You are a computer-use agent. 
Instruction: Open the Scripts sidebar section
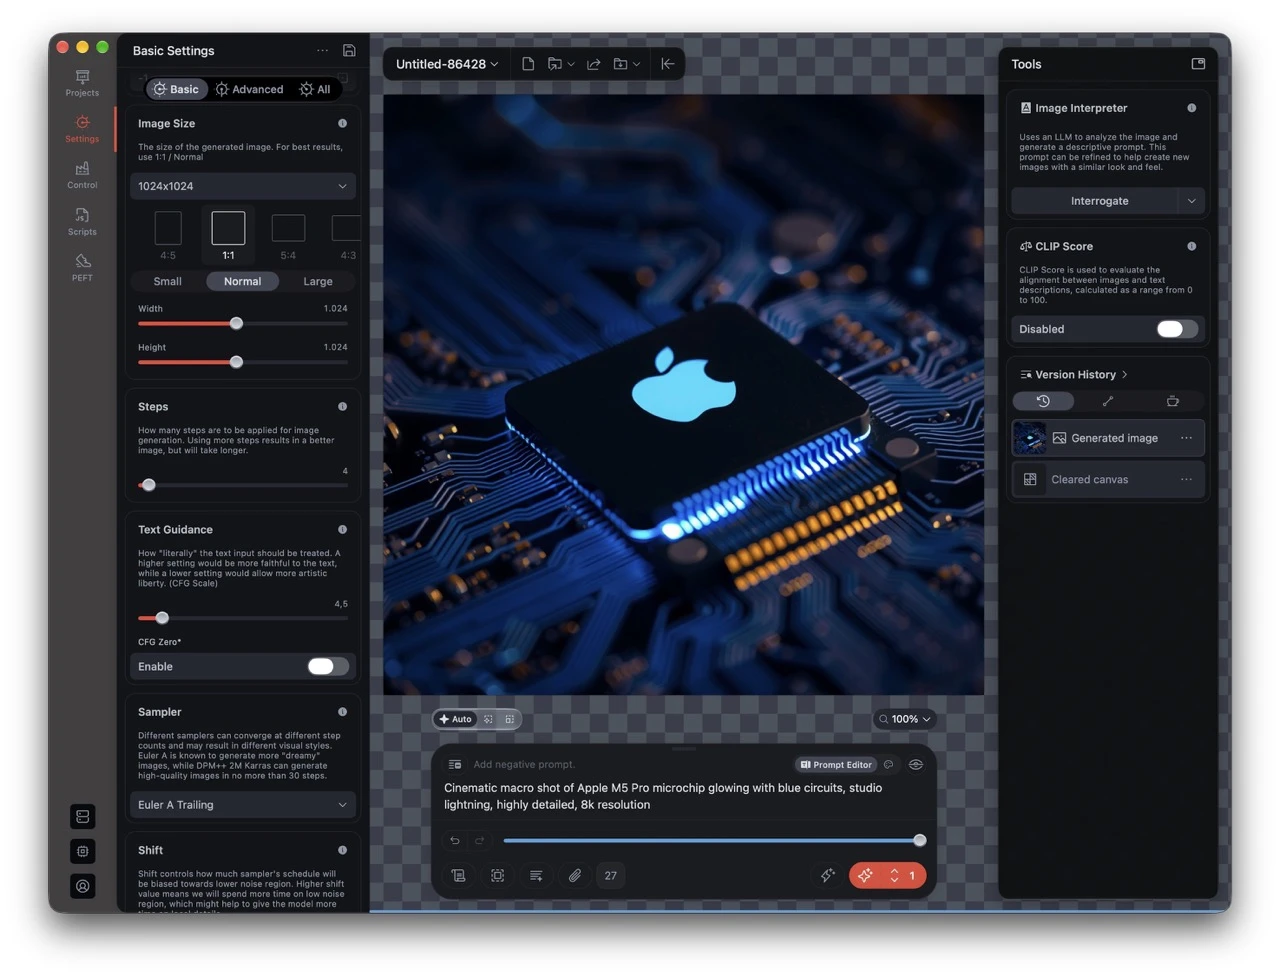coord(82,221)
